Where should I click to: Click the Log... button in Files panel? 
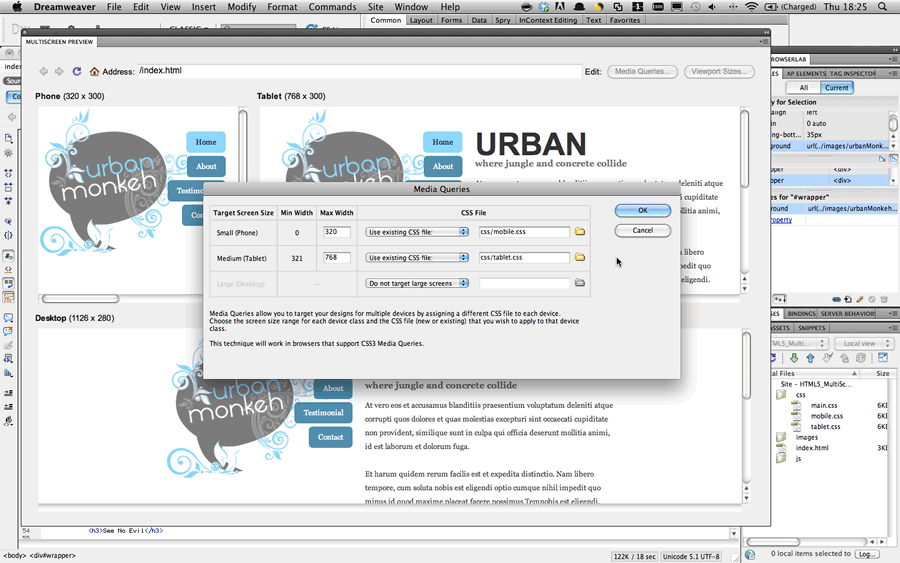[x=867, y=554]
